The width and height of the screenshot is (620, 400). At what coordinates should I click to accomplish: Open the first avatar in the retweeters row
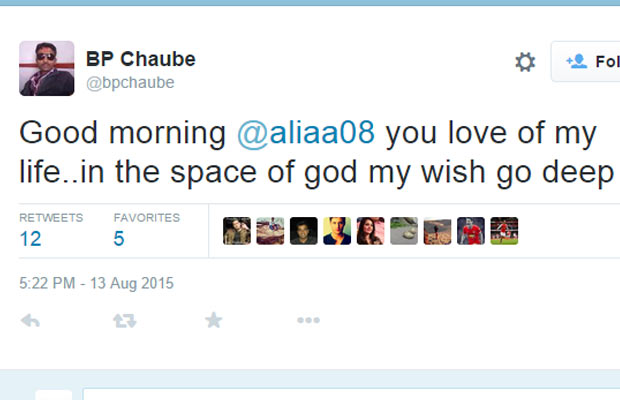(237, 231)
